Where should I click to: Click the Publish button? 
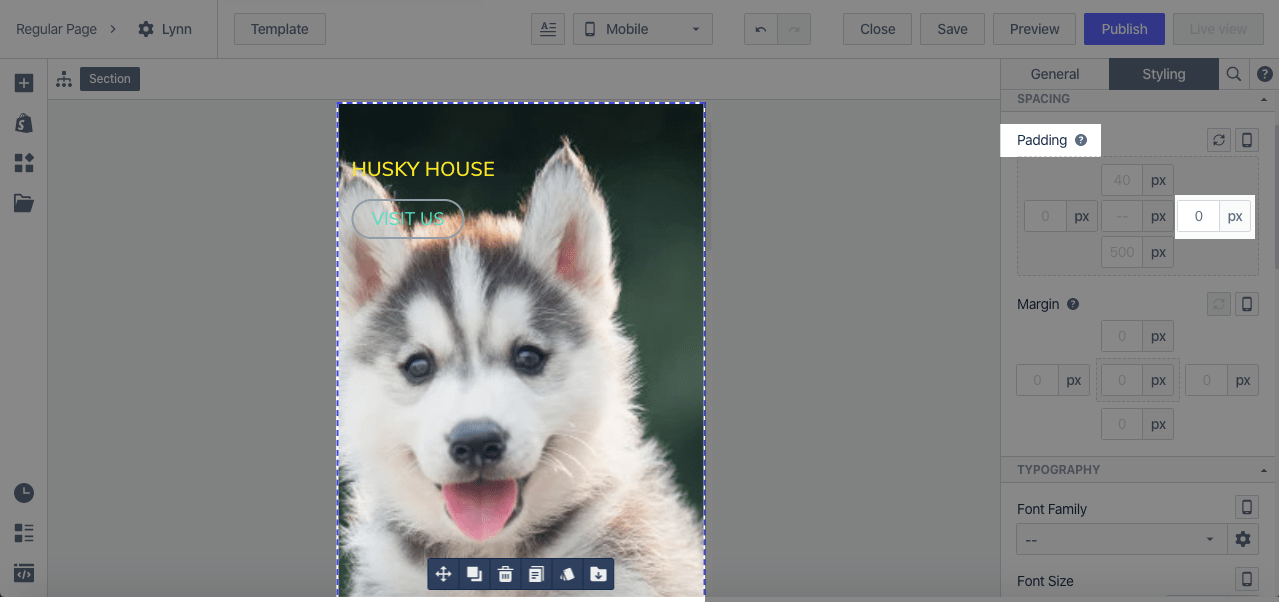pos(1124,29)
